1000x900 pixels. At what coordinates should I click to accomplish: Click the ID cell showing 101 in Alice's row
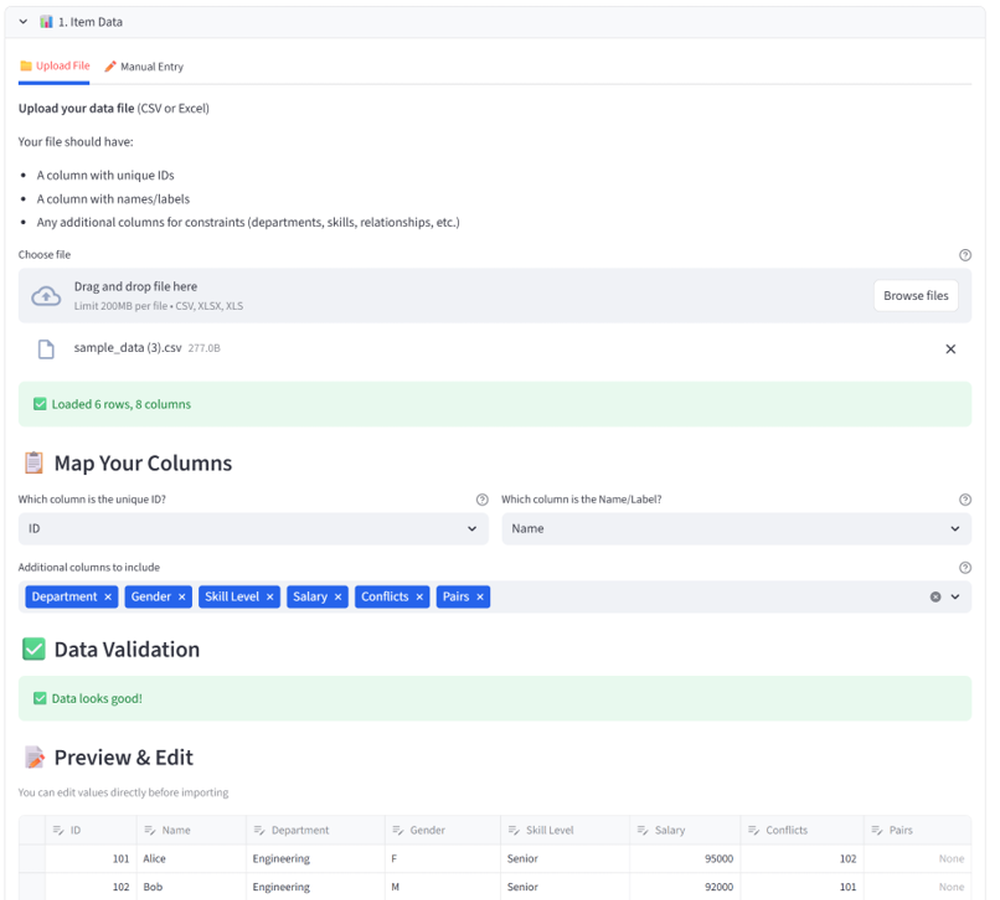[91, 859]
